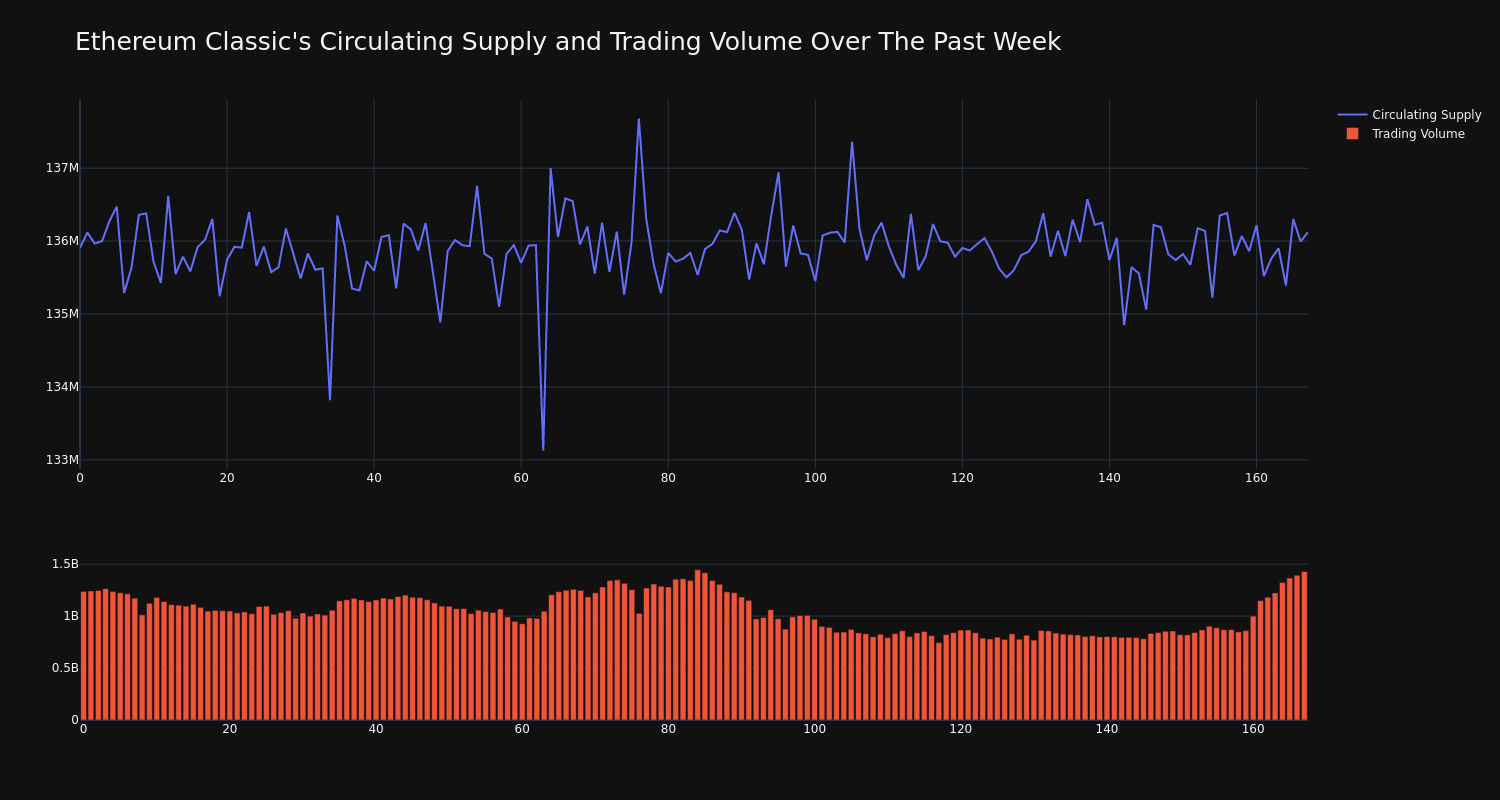Toggle the Circulating Supply legend entry
This screenshot has width=1500, height=800.
pos(1409,115)
